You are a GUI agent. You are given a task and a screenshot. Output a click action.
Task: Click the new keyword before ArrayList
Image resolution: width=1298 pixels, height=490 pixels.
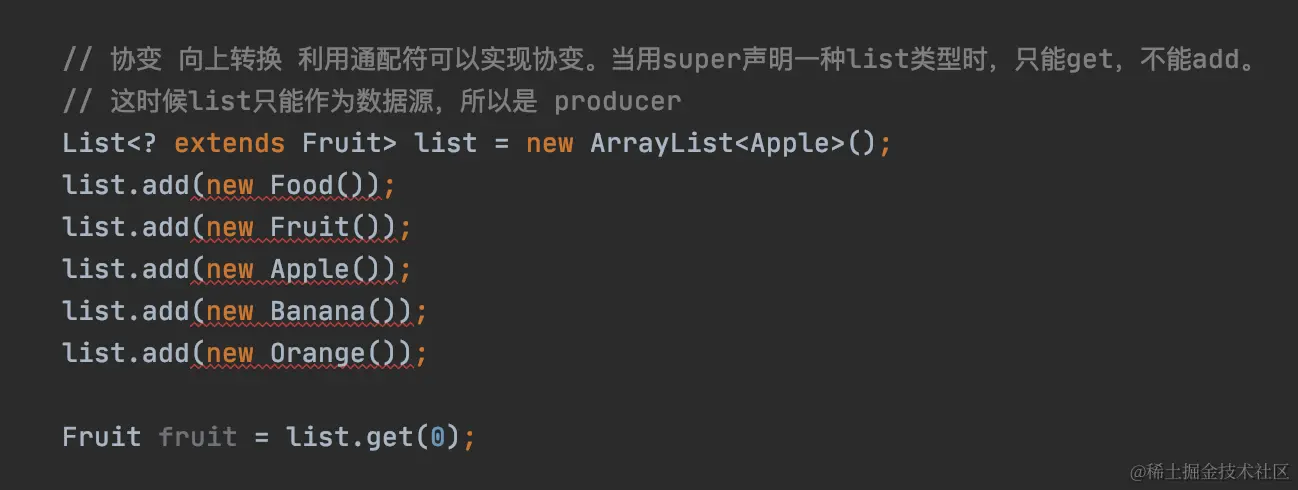point(549,143)
